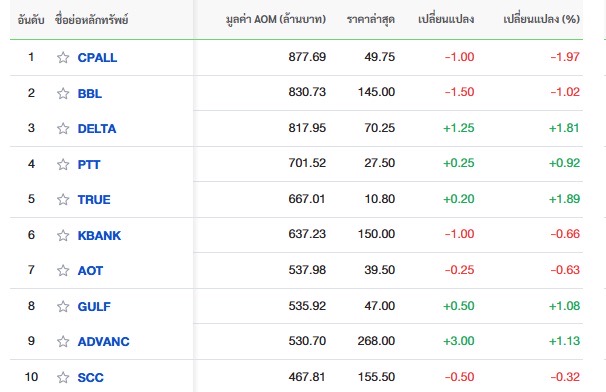The width and height of the screenshot is (606, 392).
Task: Sort by มูลค่า AOM (ล้านบาท) column
Action: click(x=276, y=19)
